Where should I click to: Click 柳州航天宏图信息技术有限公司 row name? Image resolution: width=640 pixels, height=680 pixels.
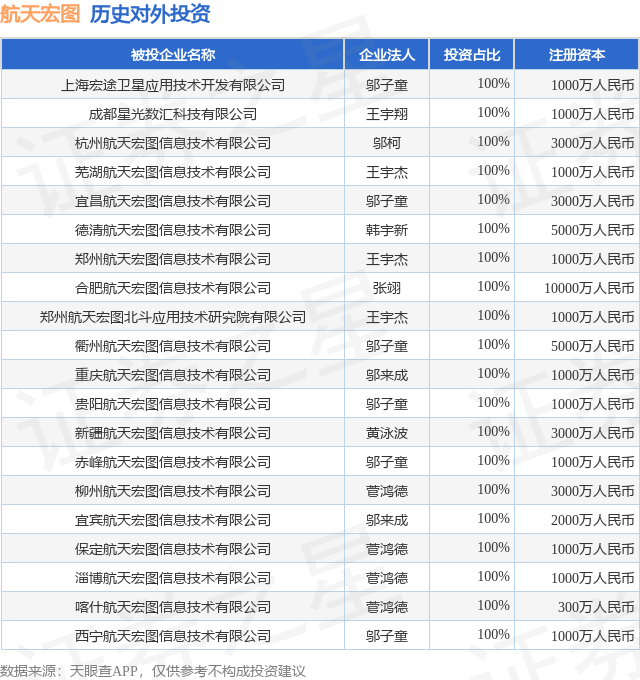[173, 491]
